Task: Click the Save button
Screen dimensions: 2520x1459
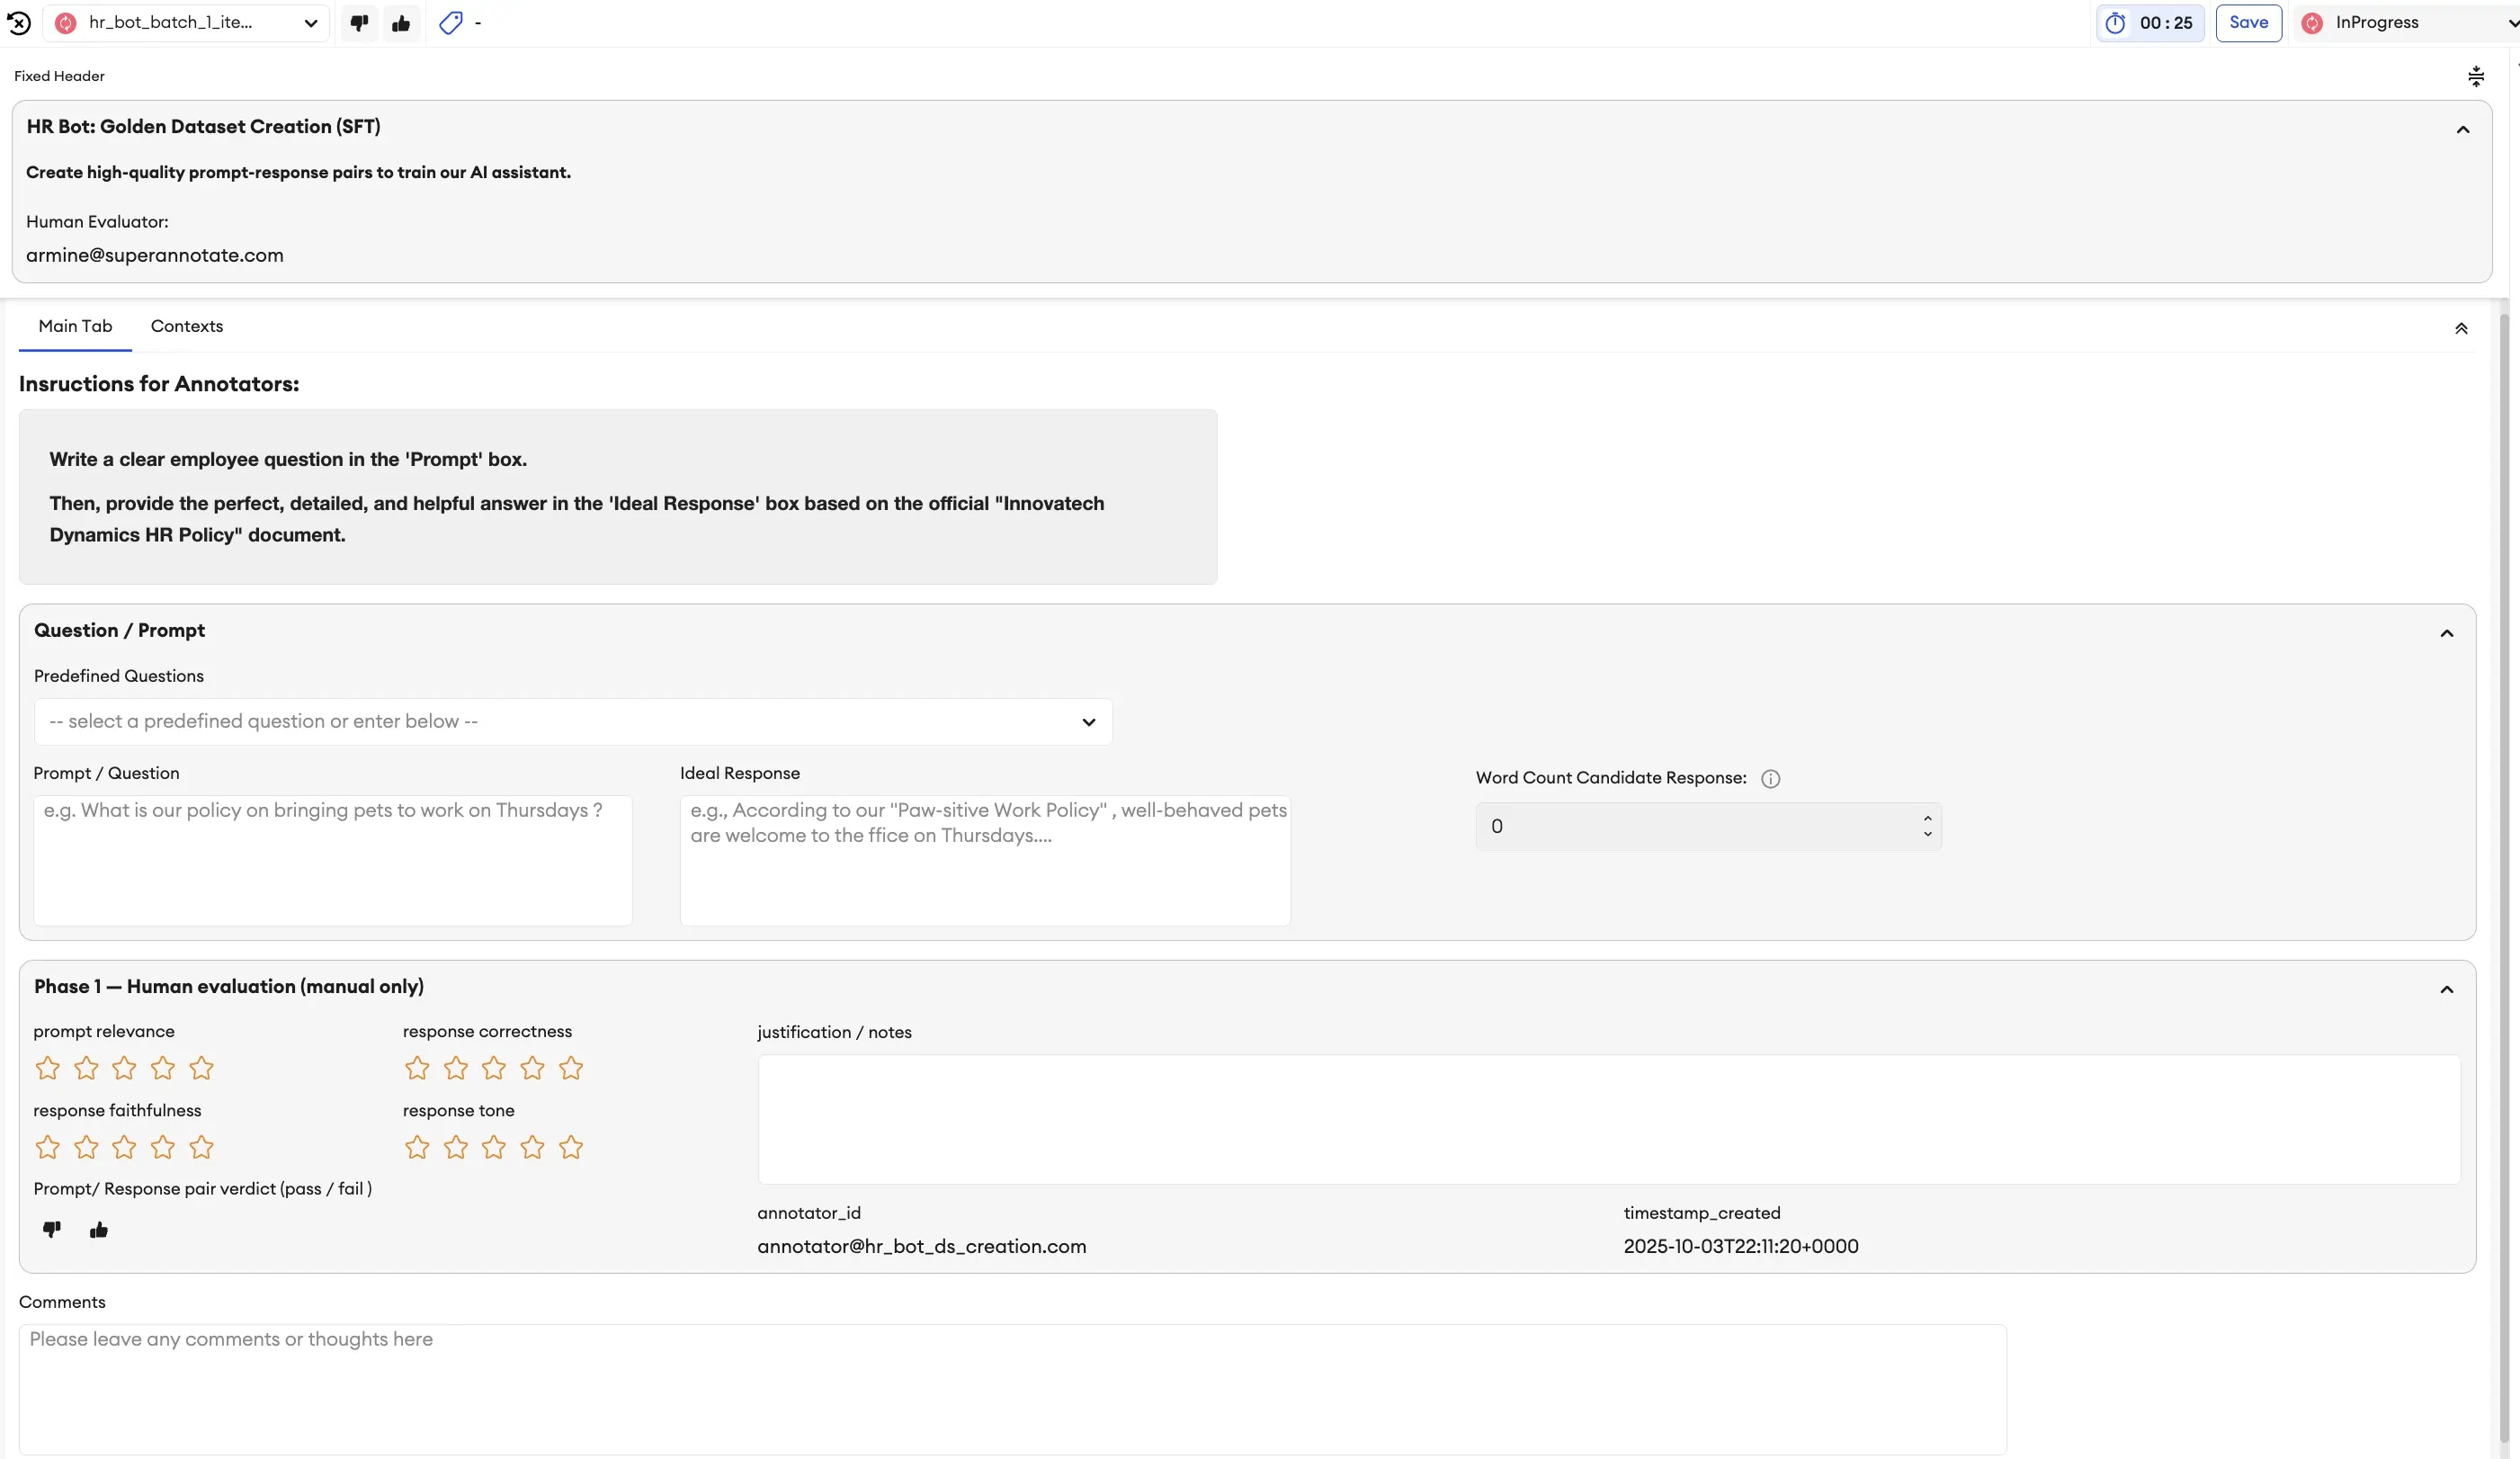Action: [2248, 22]
